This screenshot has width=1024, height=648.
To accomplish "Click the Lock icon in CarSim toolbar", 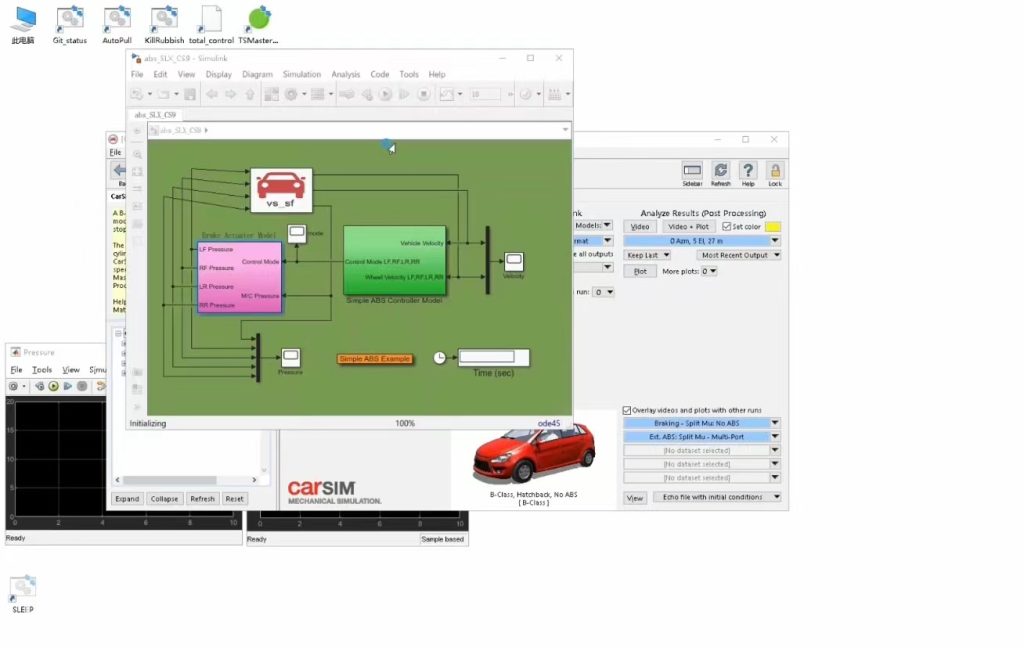I will 775,170.
